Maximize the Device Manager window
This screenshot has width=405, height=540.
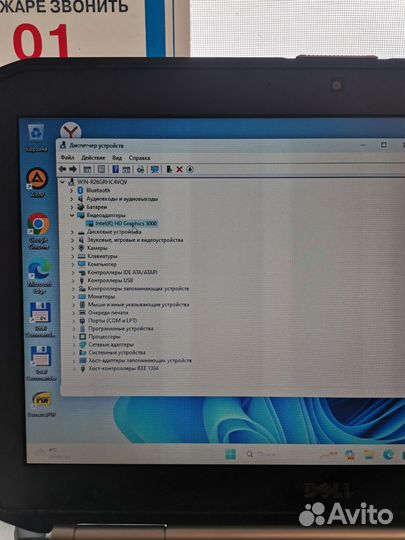384,145
